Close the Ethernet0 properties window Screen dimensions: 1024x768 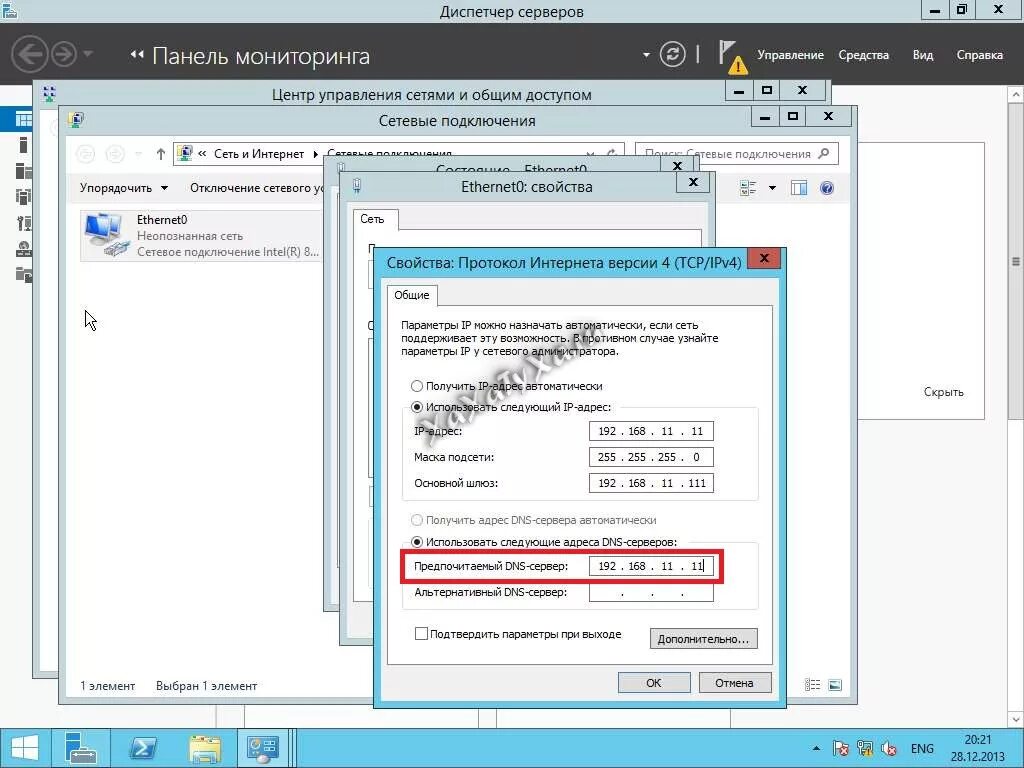(x=694, y=182)
